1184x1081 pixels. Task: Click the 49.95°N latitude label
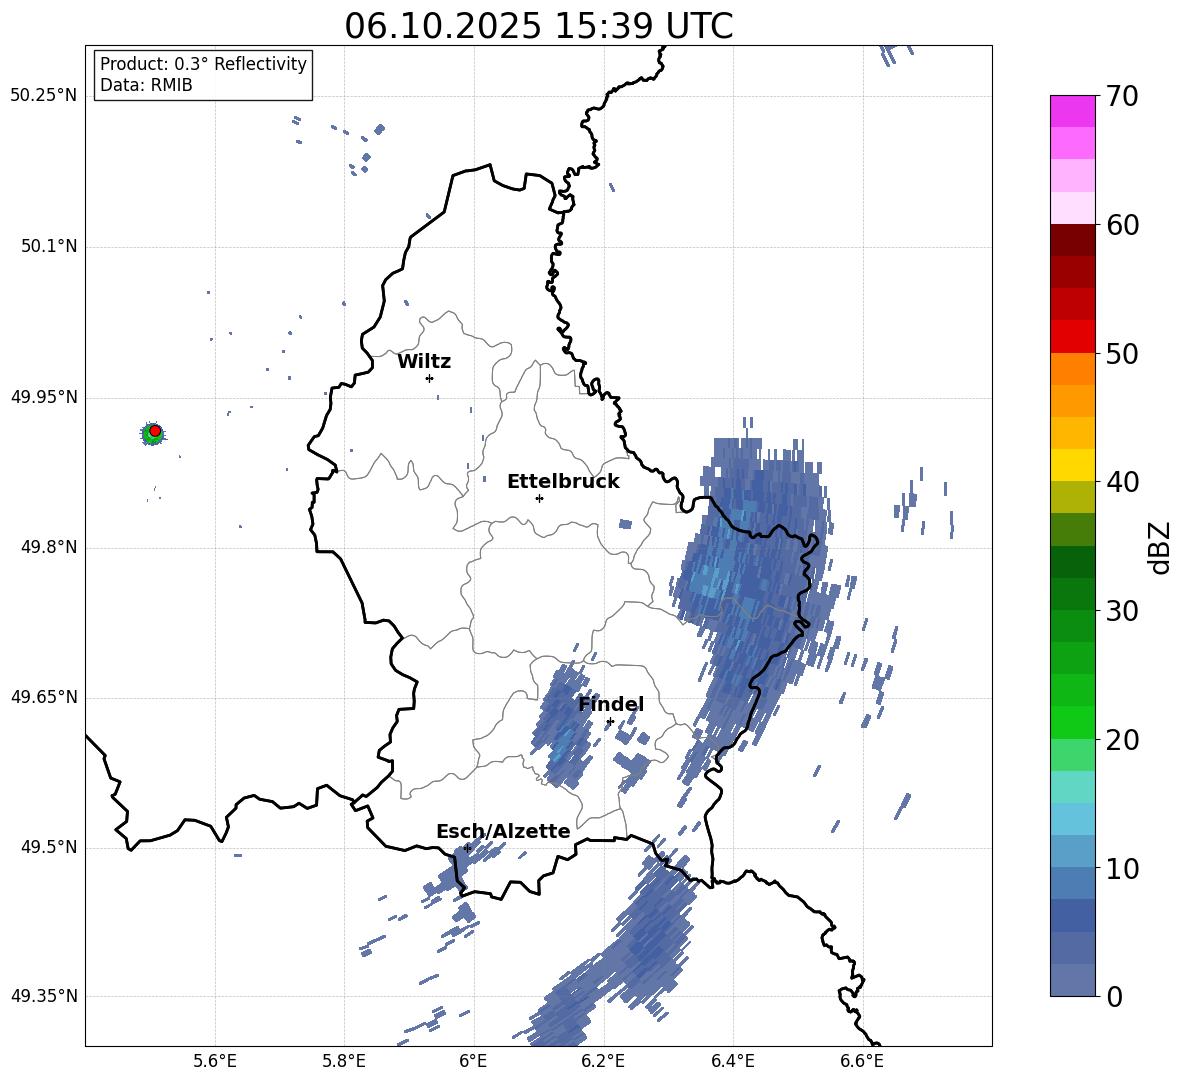(x=44, y=397)
